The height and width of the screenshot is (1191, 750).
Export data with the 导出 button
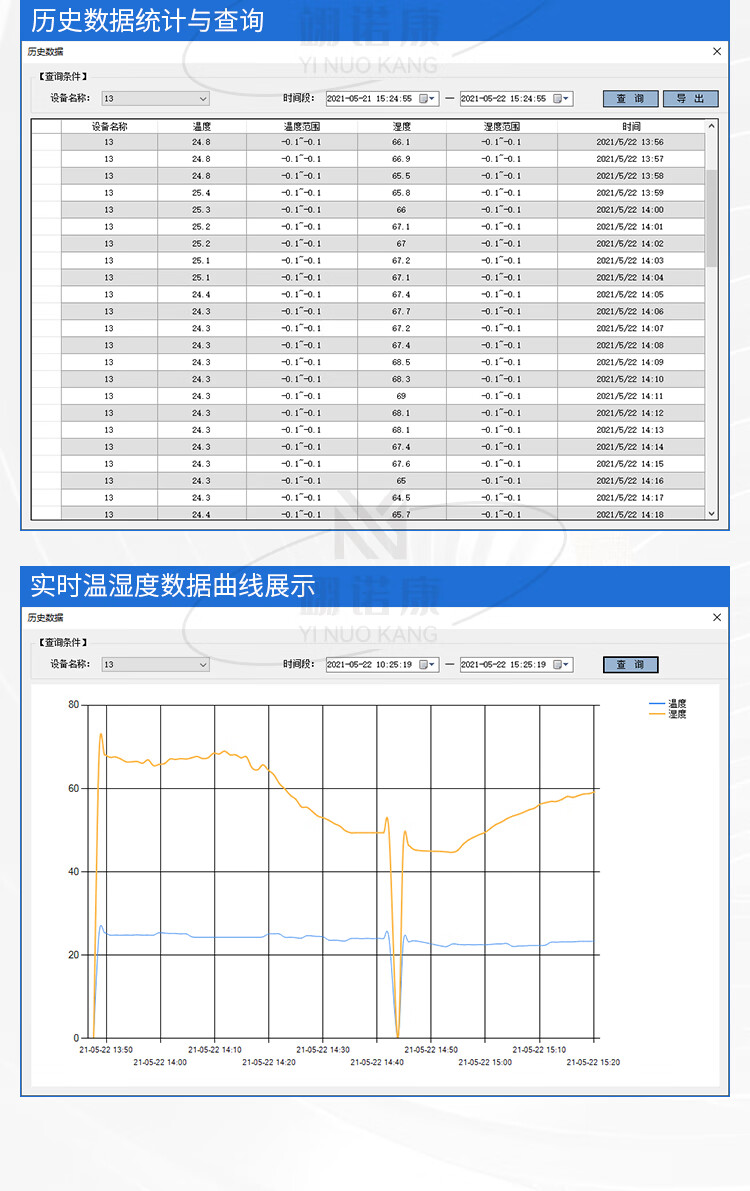click(x=690, y=99)
